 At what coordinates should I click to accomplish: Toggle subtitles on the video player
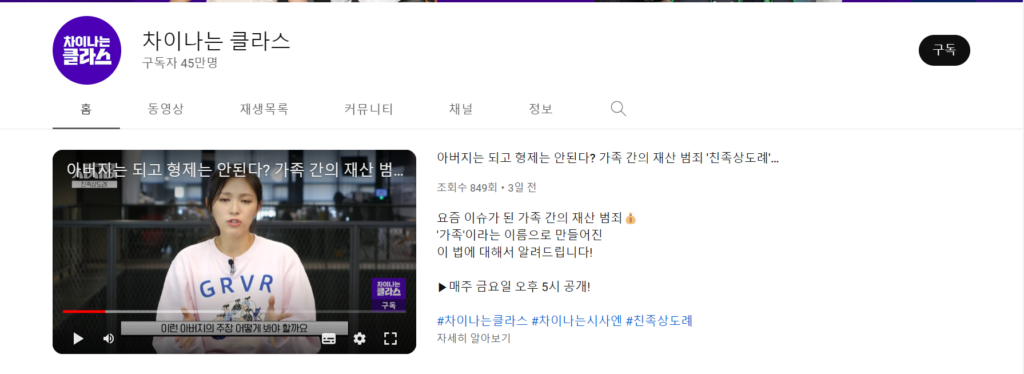[x=328, y=339]
